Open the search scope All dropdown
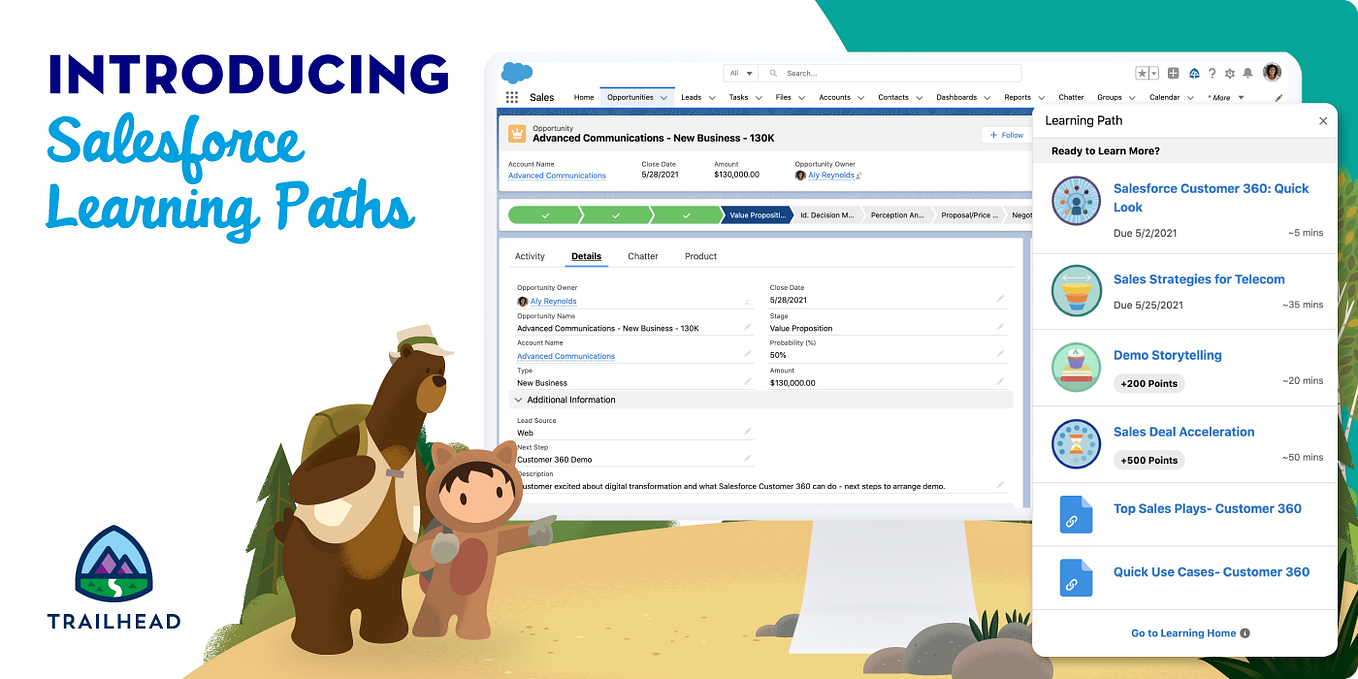1358x679 pixels. tap(740, 73)
